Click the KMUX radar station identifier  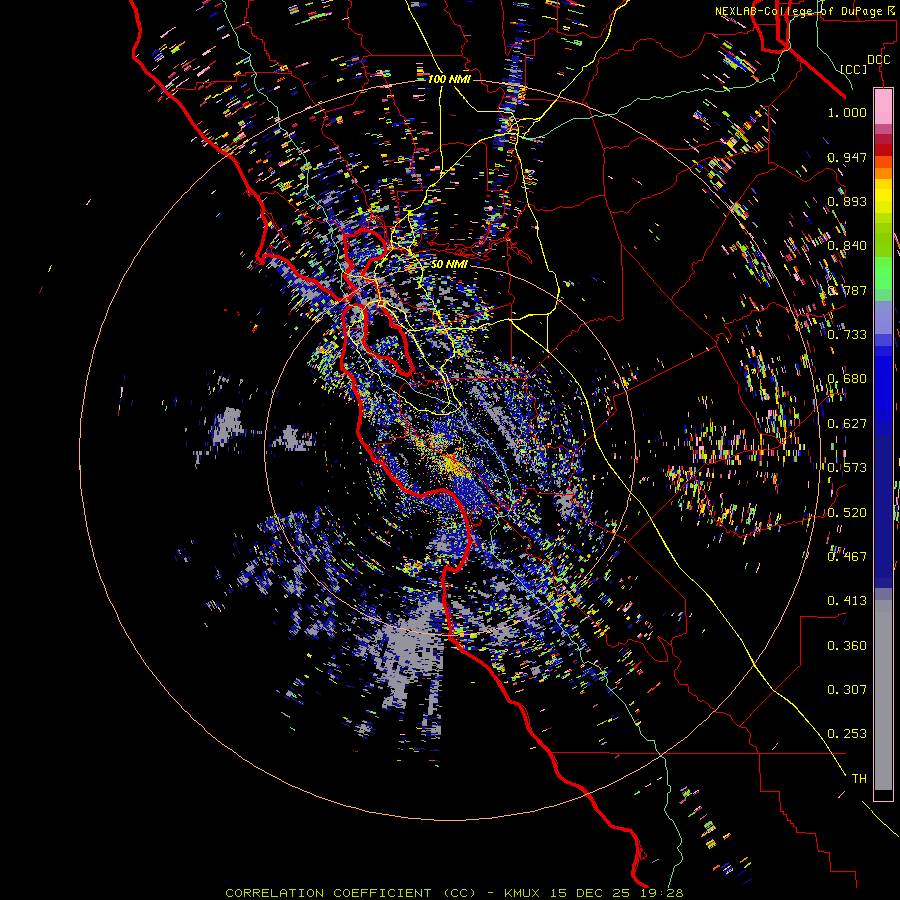[523, 893]
